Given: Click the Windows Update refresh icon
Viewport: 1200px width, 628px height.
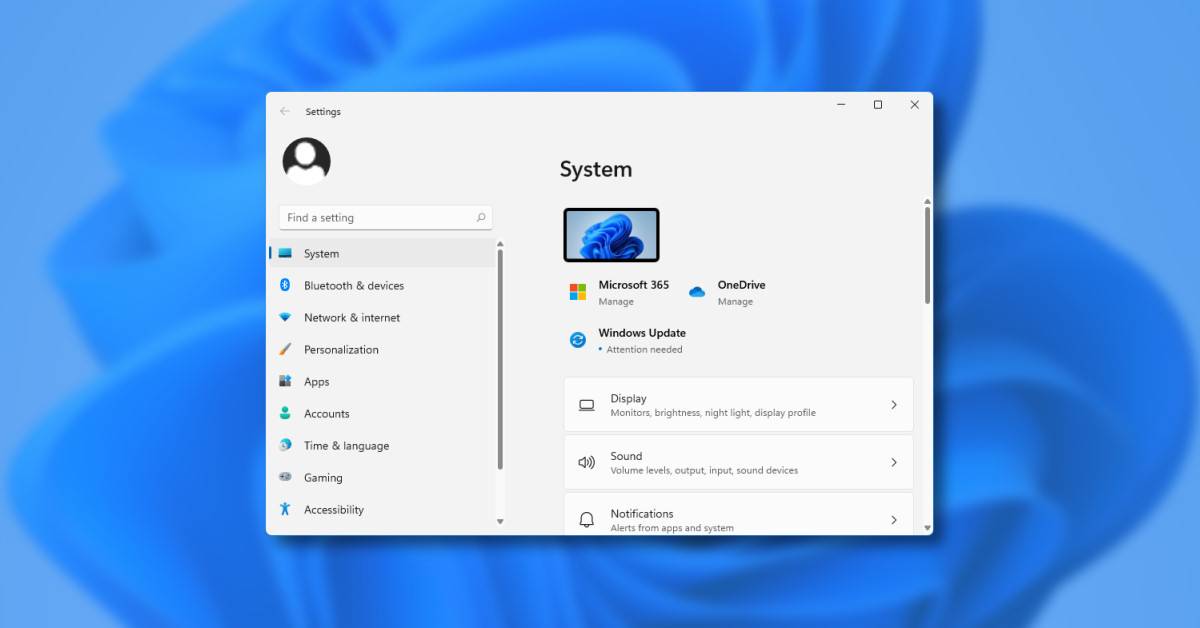Looking at the screenshot, I should click(578, 340).
